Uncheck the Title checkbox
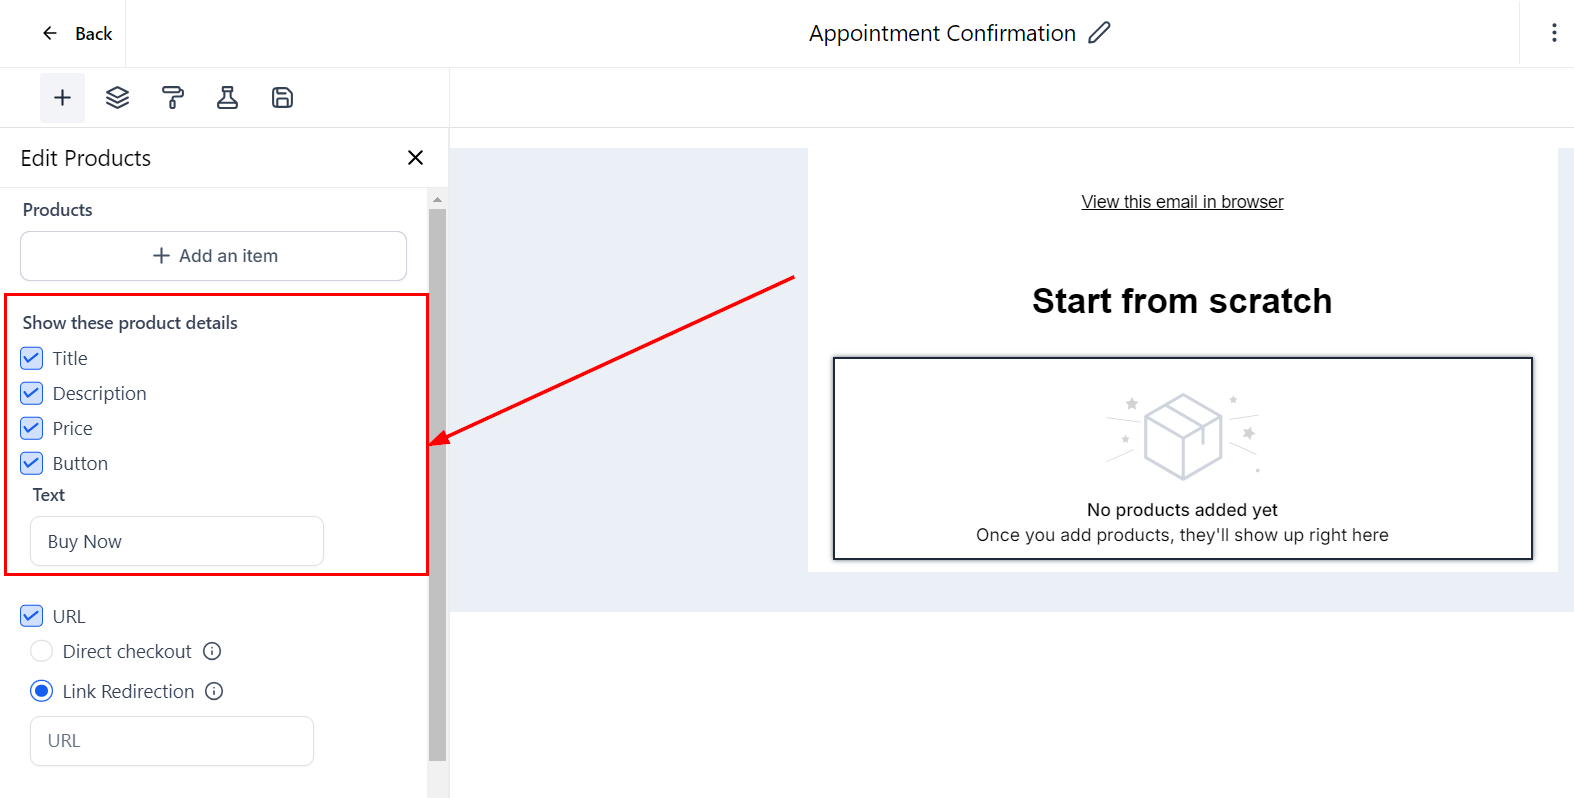This screenshot has height=798, width=1574. click(x=32, y=358)
